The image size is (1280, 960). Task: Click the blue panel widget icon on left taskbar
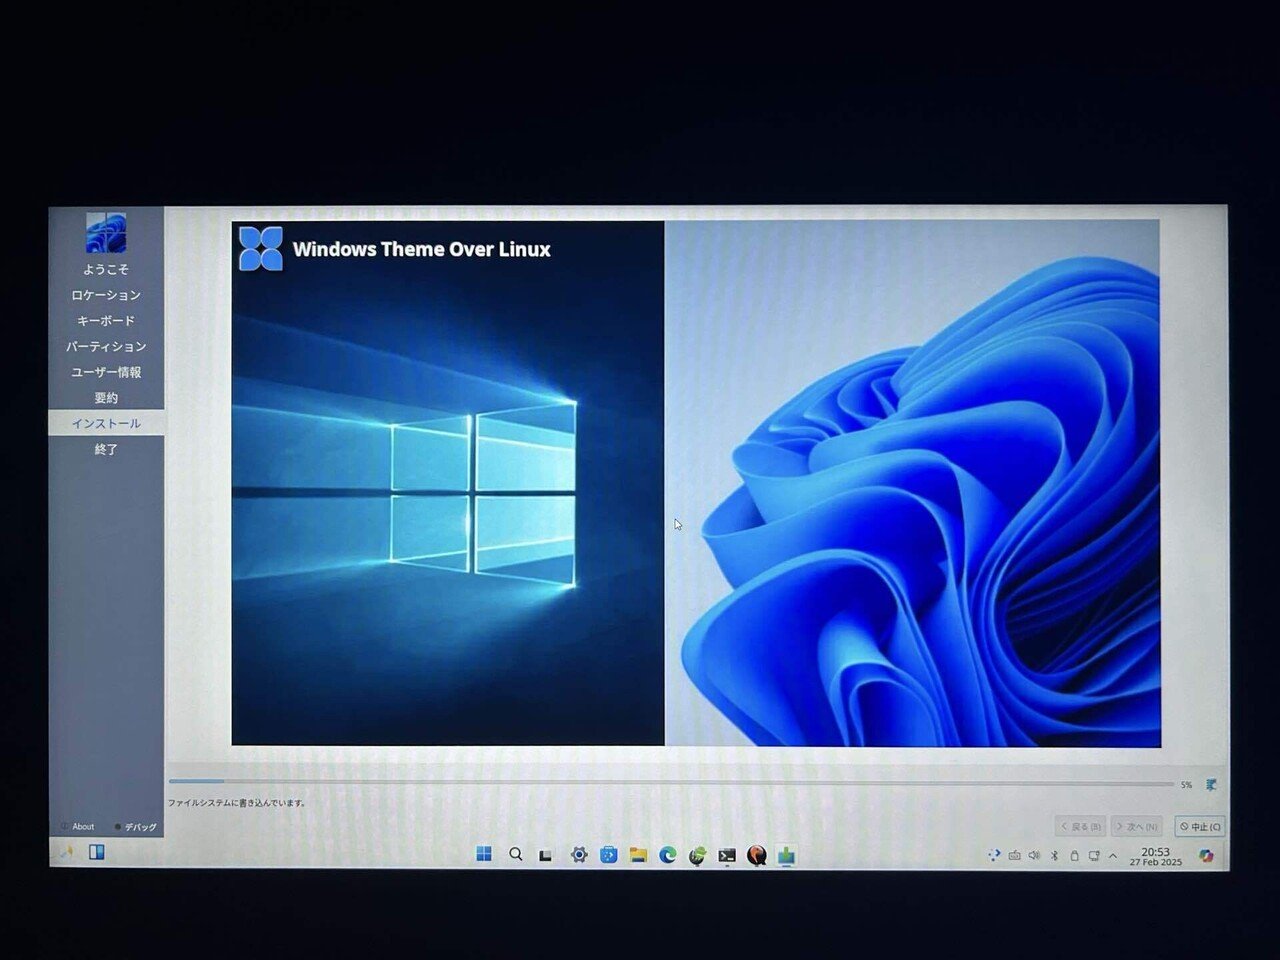pos(97,852)
